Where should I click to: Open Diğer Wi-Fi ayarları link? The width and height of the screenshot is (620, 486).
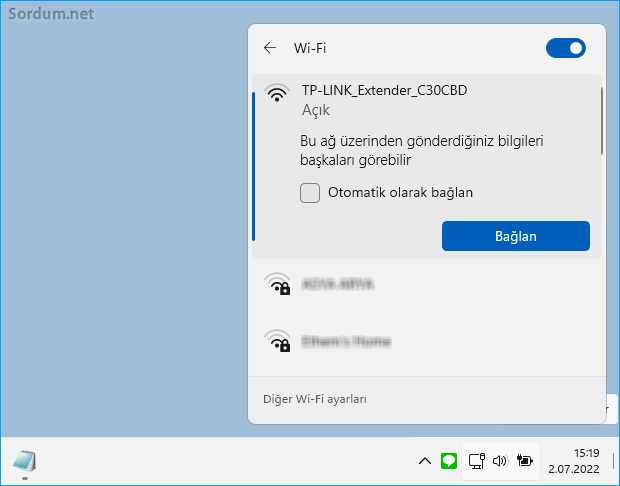pyautogui.click(x=315, y=399)
